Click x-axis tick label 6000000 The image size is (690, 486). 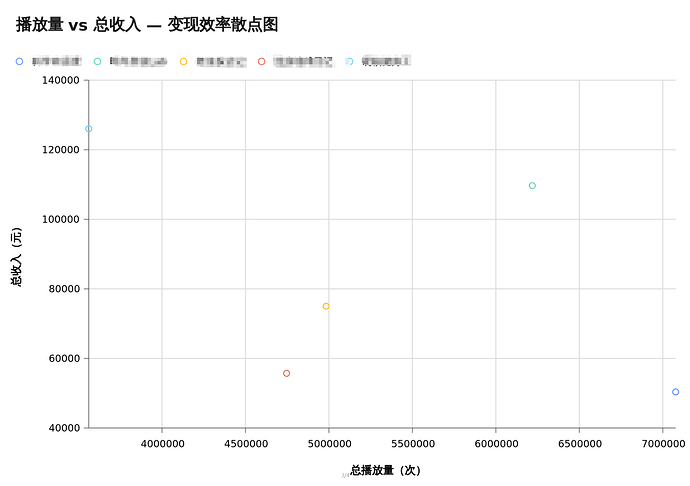click(496, 444)
